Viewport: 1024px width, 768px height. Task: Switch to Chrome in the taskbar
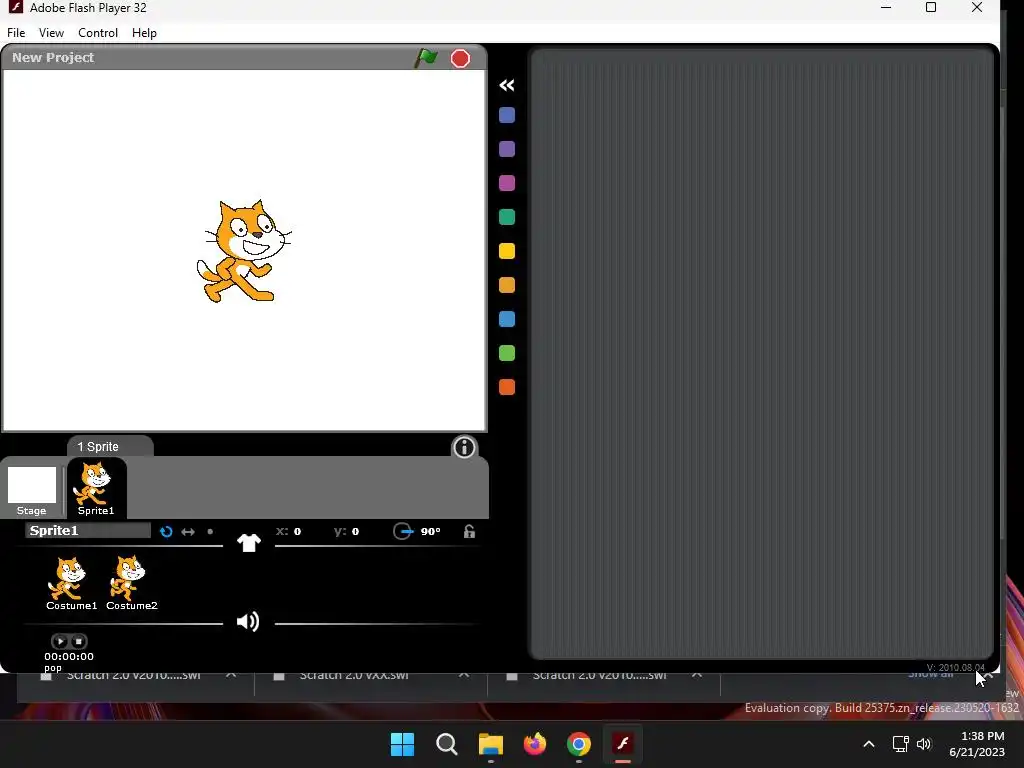click(x=579, y=744)
